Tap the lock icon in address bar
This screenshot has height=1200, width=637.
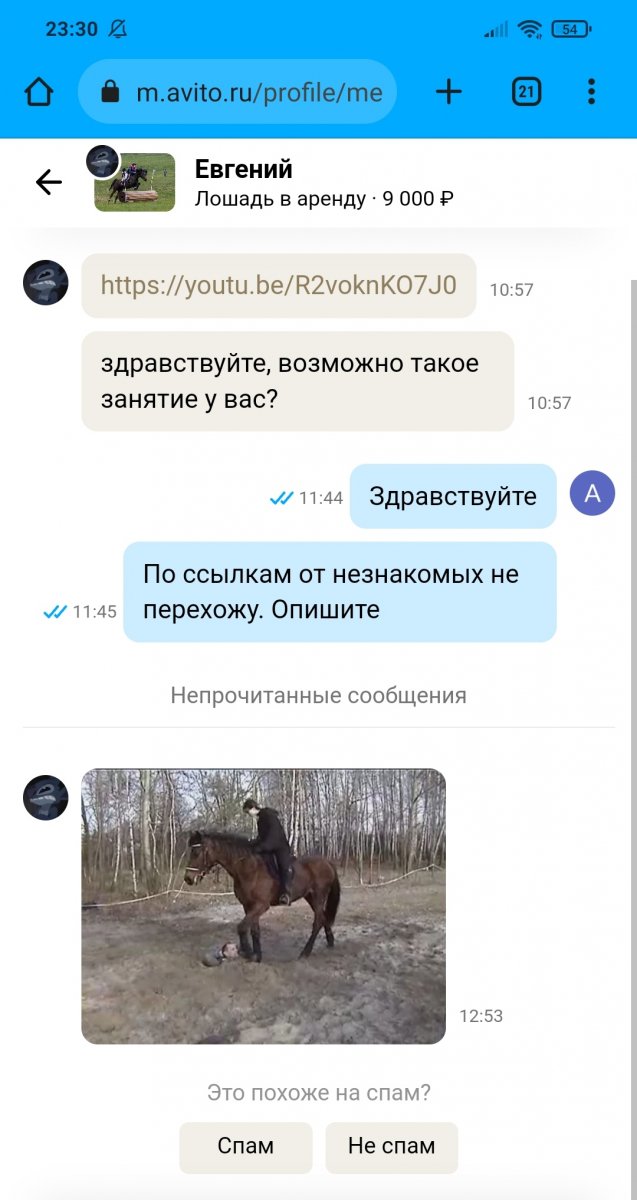110,93
